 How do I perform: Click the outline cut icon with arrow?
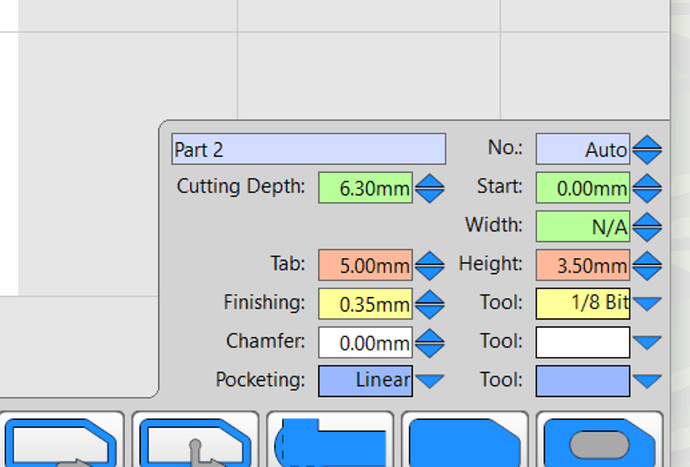pos(62,440)
